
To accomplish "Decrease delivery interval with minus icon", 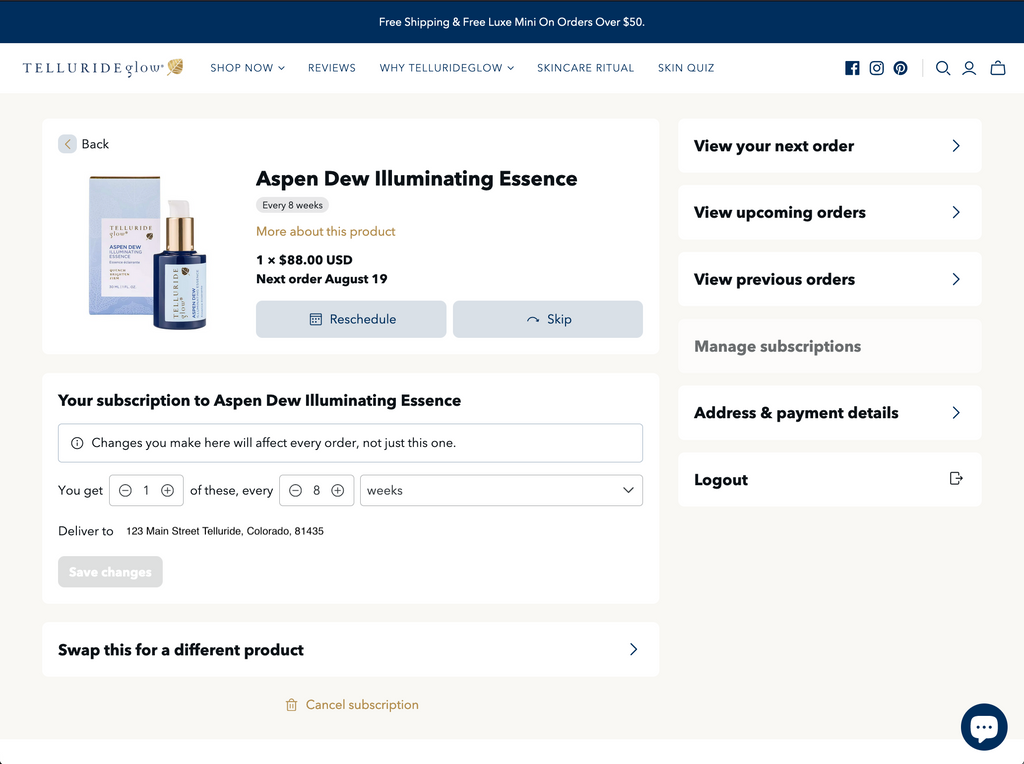I will coord(295,490).
